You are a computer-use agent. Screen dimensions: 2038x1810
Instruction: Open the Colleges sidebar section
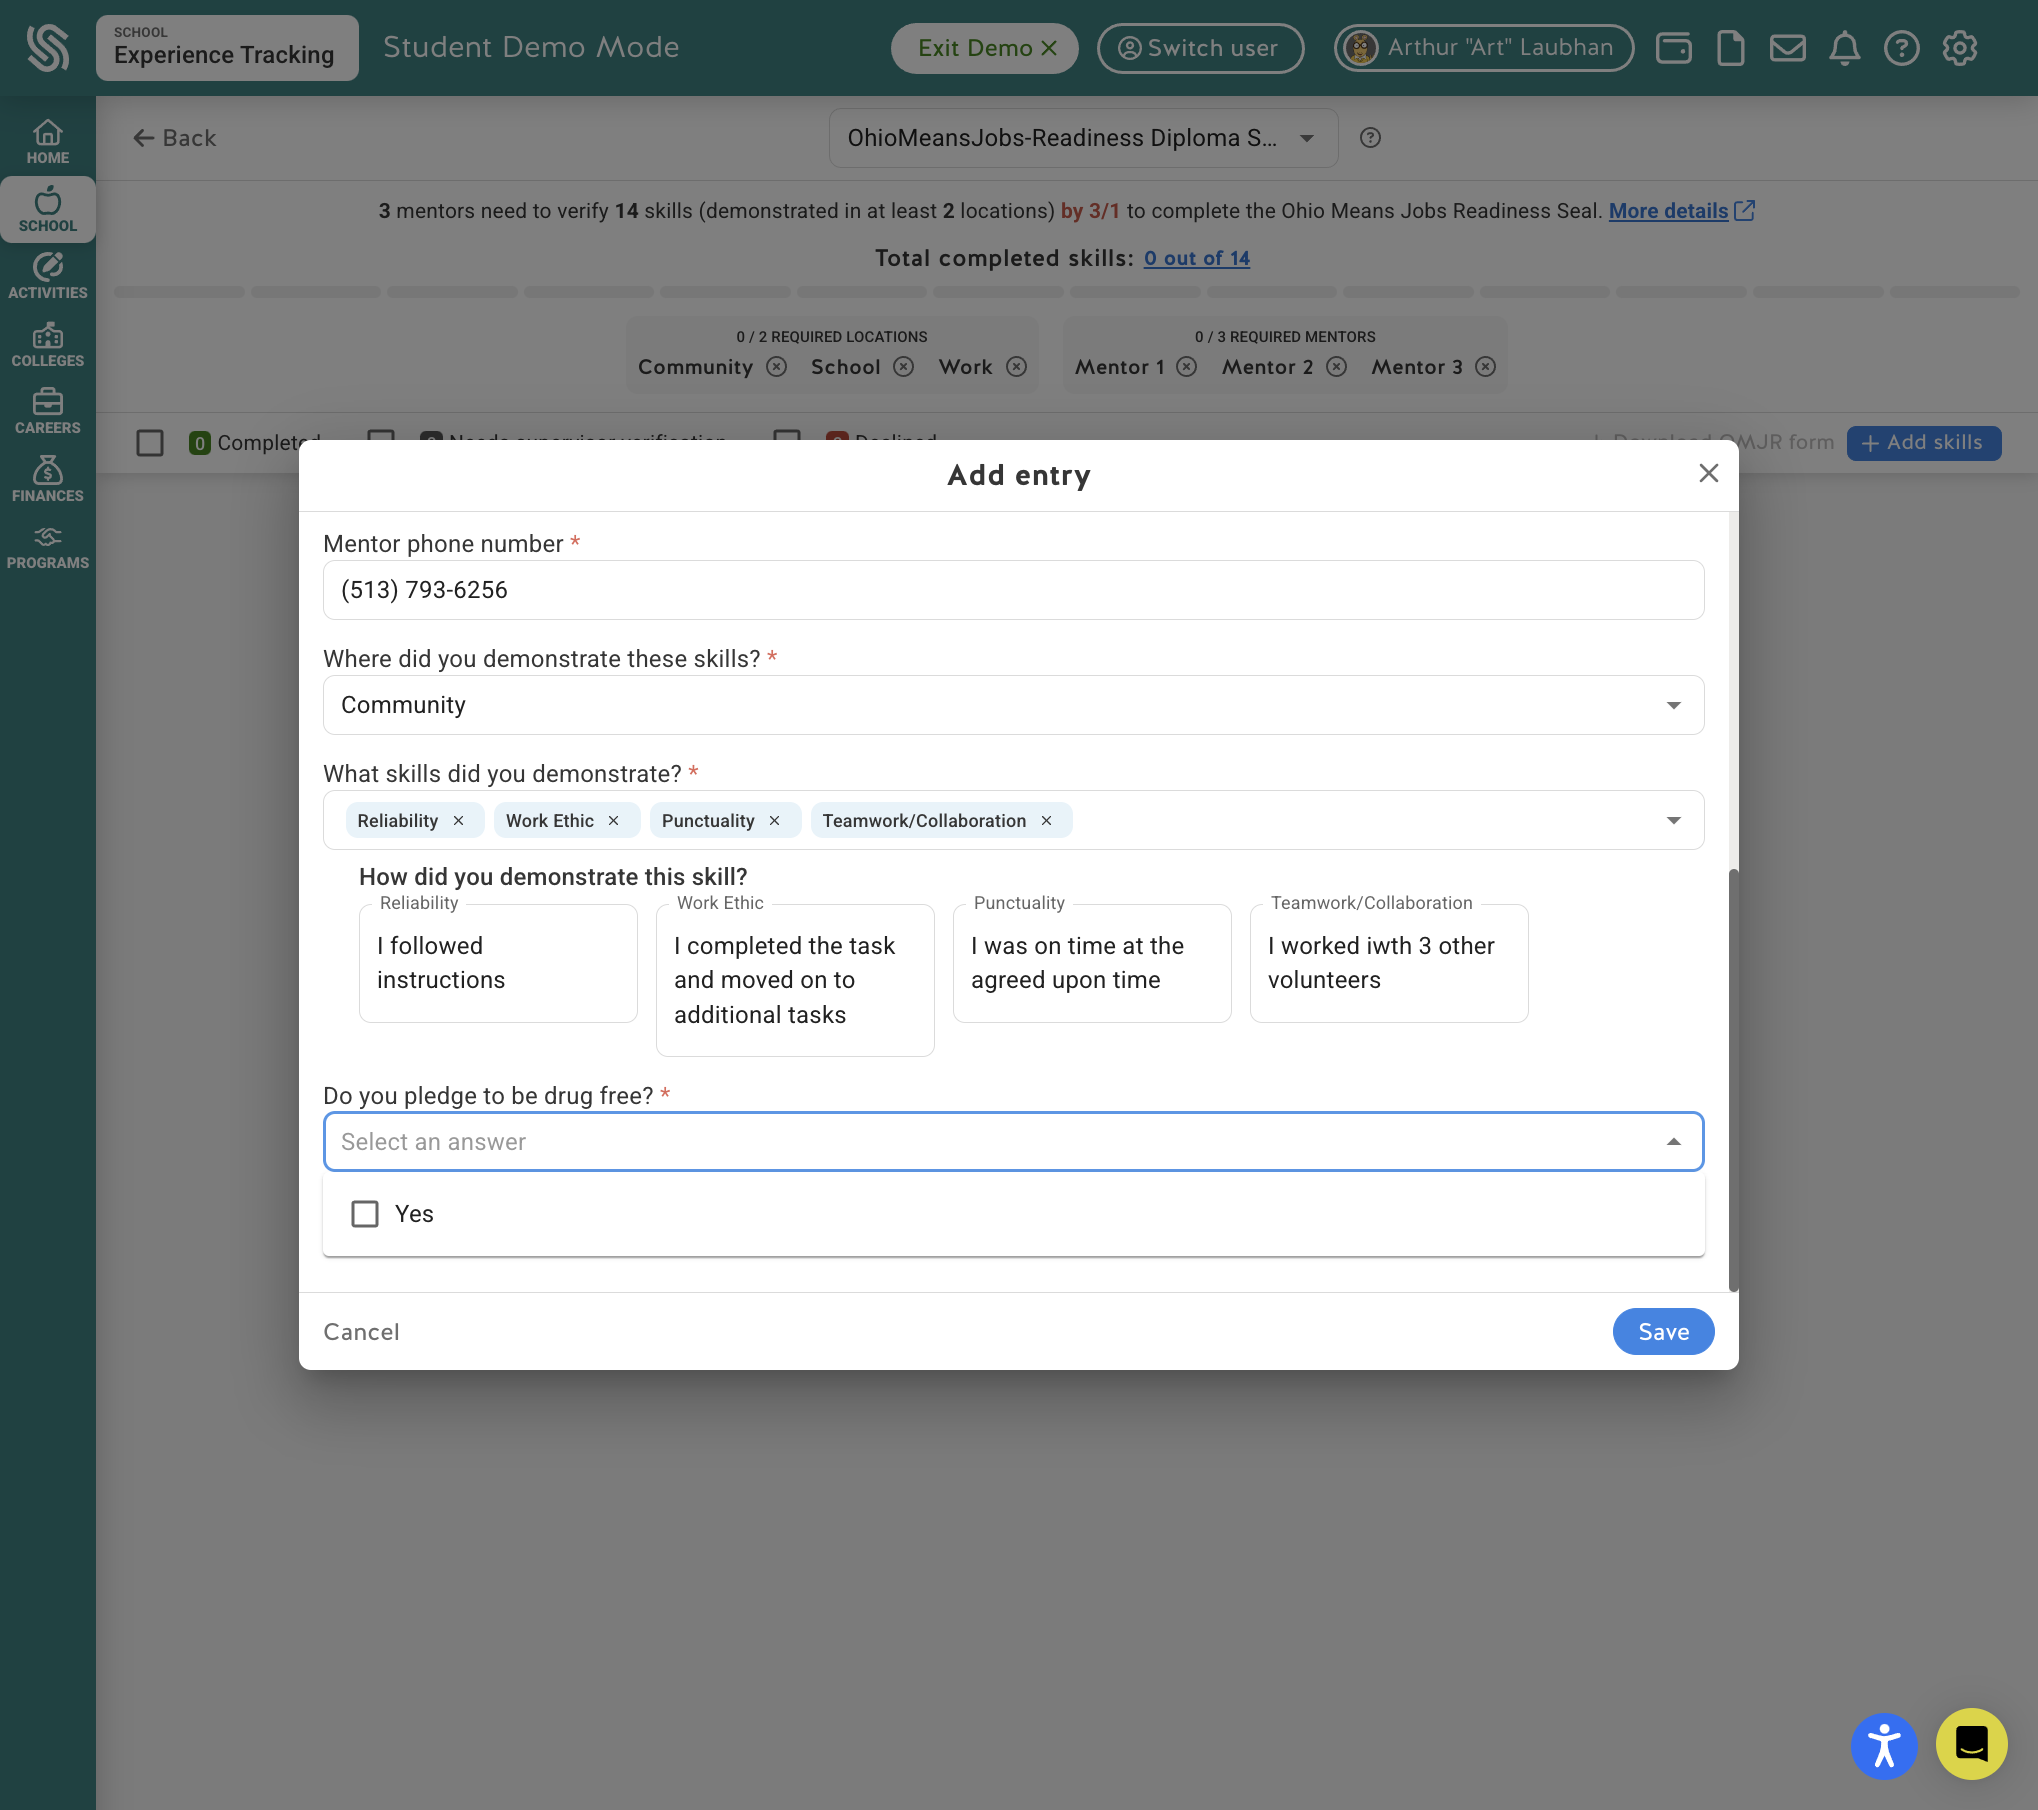click(47, 344)
